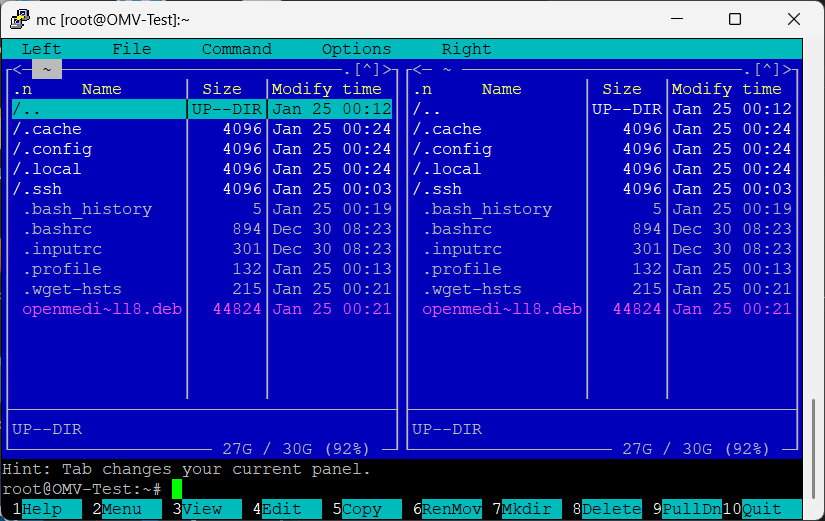Click the left panel path tilde label
825x521 pixels.
click(47, 69)
